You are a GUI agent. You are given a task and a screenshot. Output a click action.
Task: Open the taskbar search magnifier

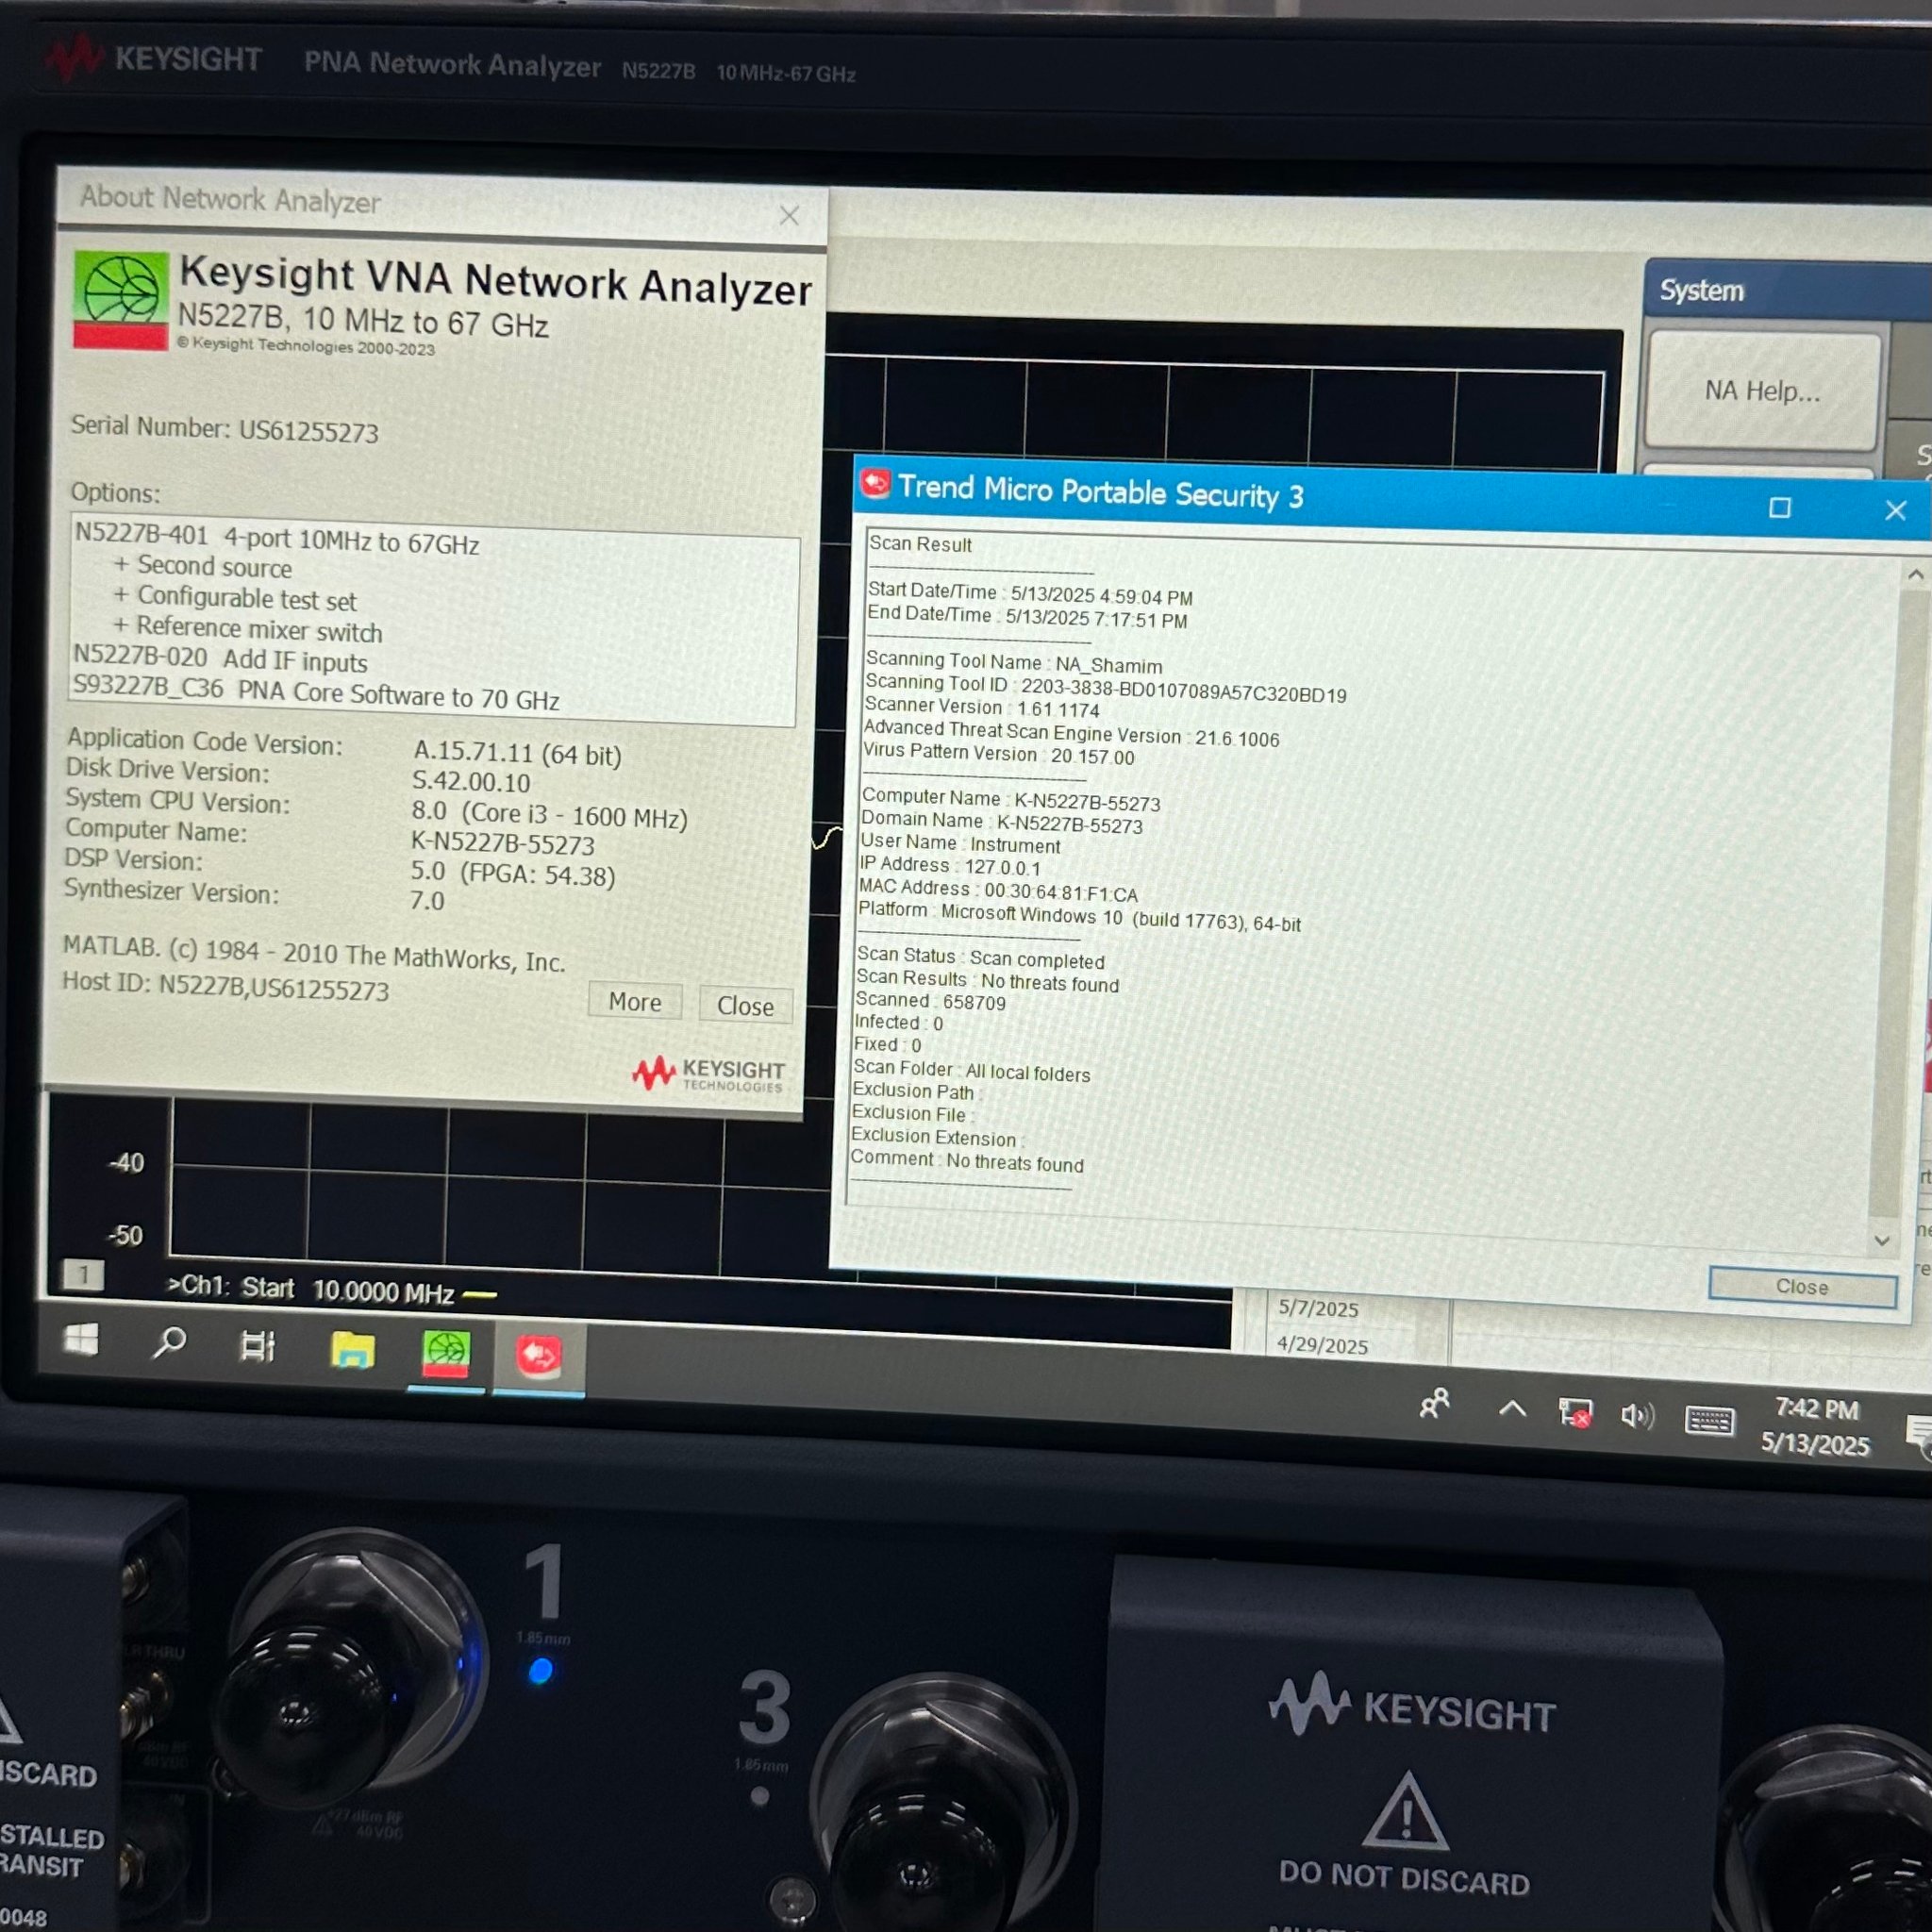pos(169,1343)
